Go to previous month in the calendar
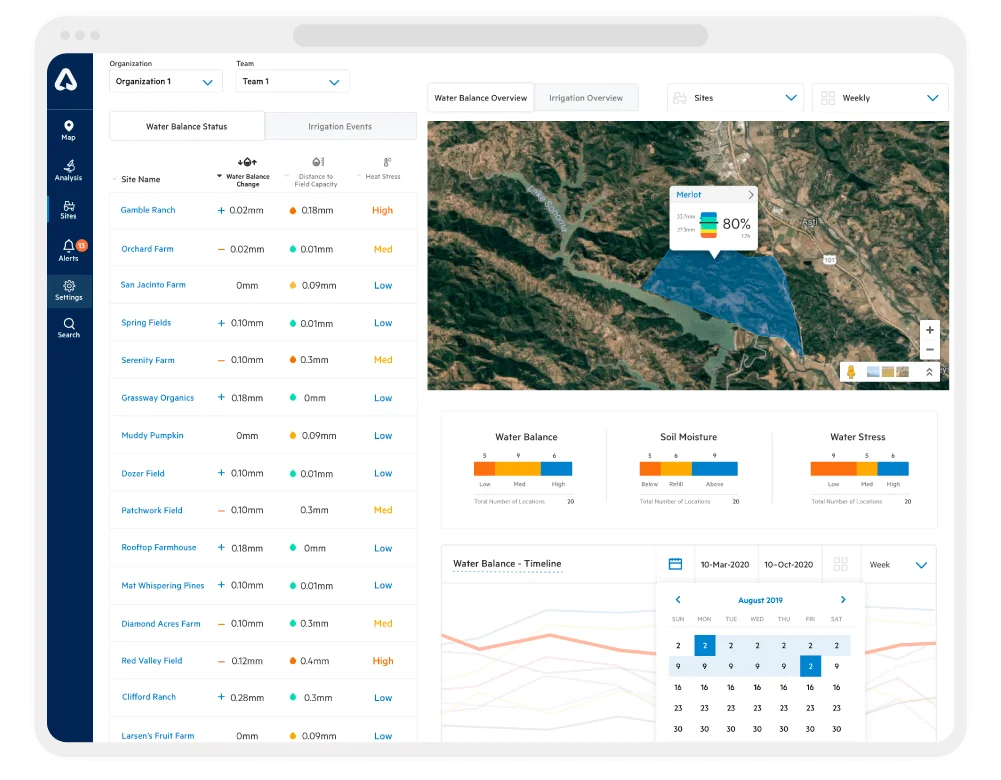Image resolution: width=1001 pixels, height=780 pixels. 678,599
